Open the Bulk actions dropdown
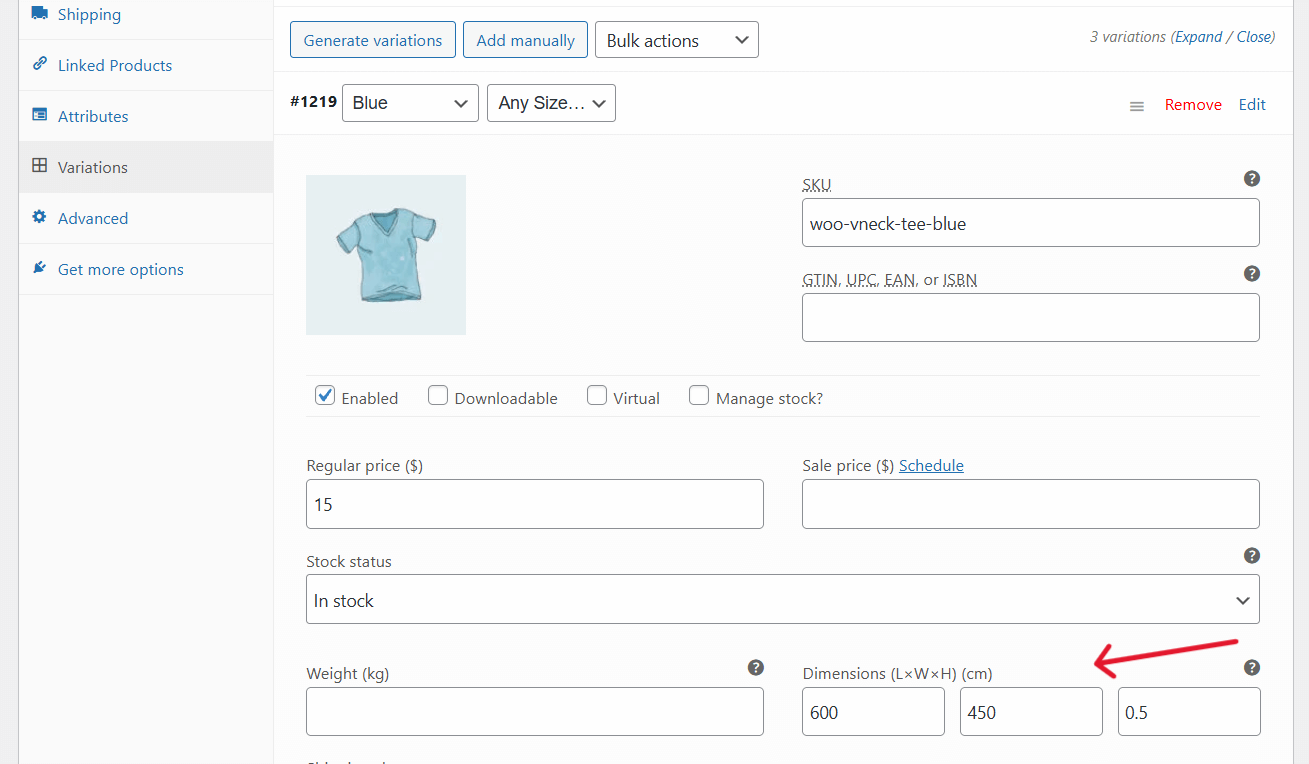The height and width of the screenshot is (764, 1309). point(676,40)
